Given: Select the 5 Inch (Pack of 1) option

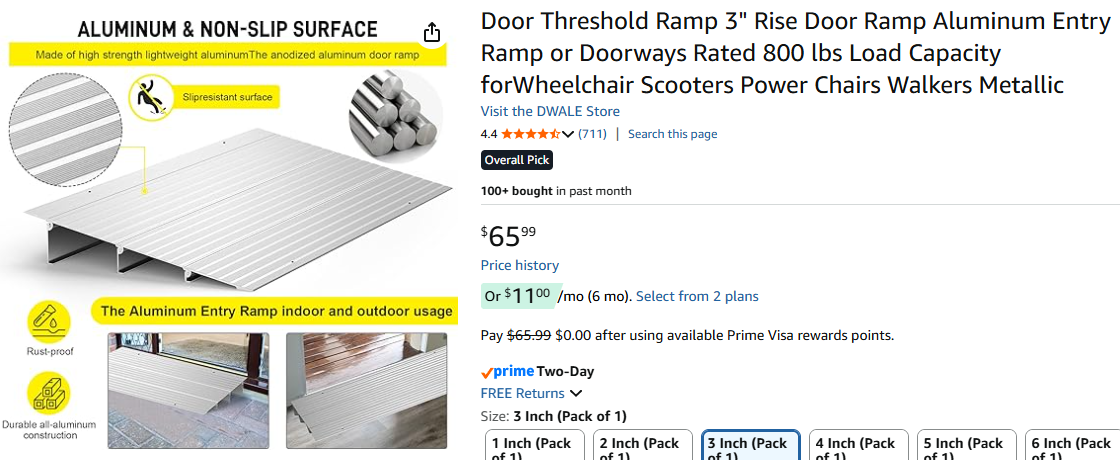Looking at the screenshot, I should [x=965, y=447].
